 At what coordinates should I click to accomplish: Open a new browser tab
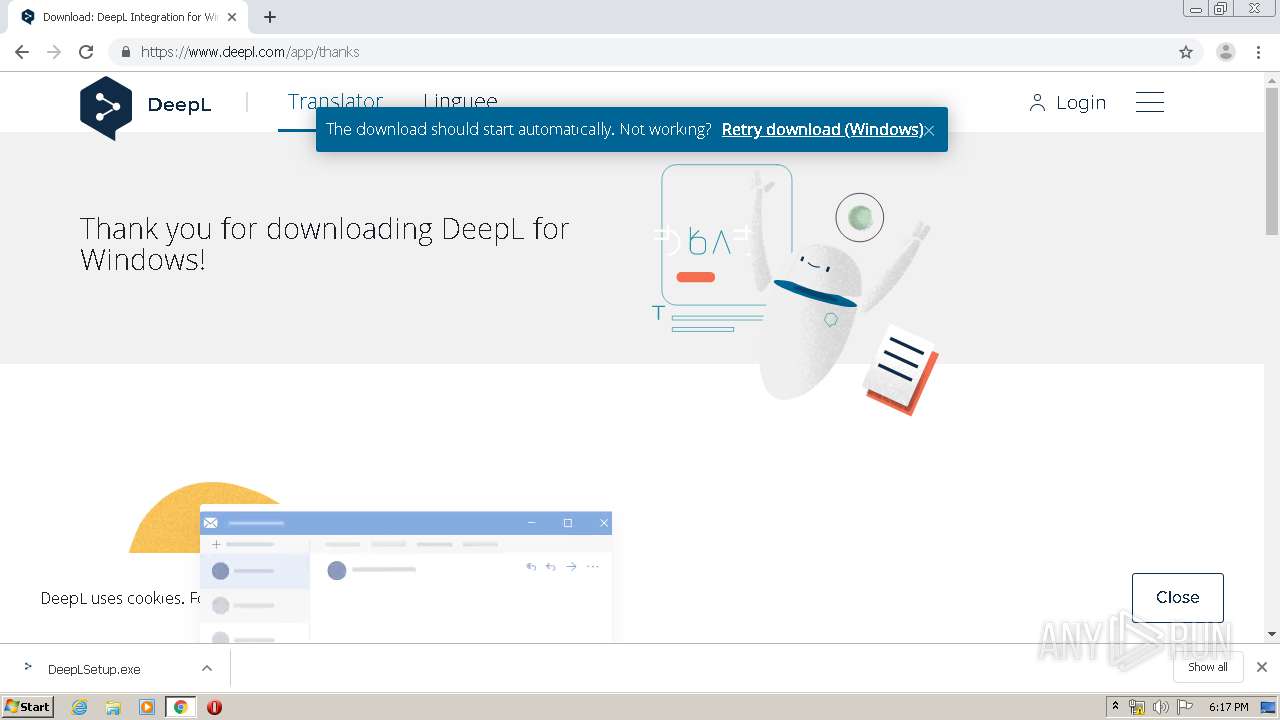(270, 17)
